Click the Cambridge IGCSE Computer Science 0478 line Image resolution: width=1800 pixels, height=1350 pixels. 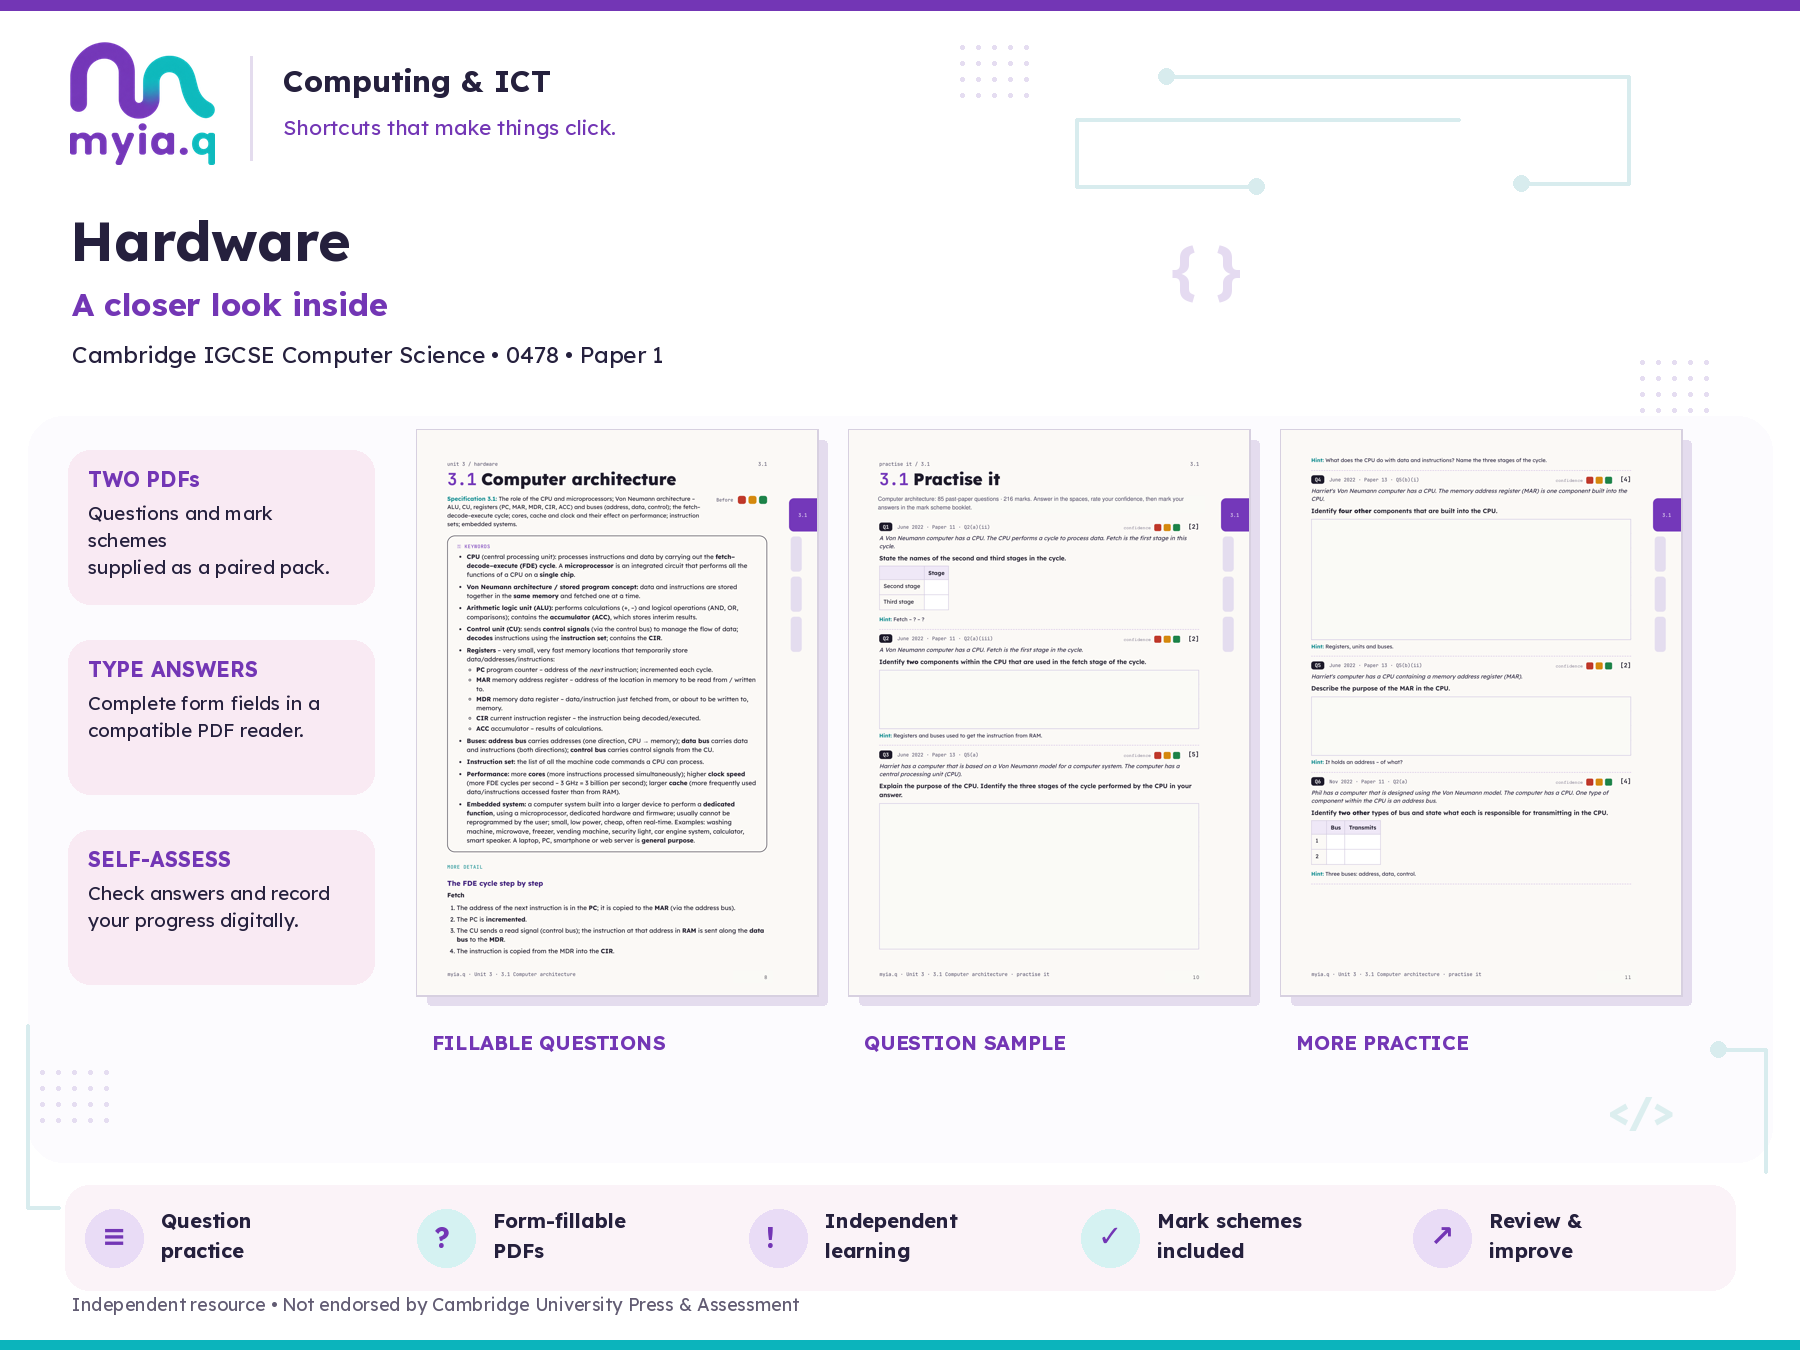click(x=368, y=356)
